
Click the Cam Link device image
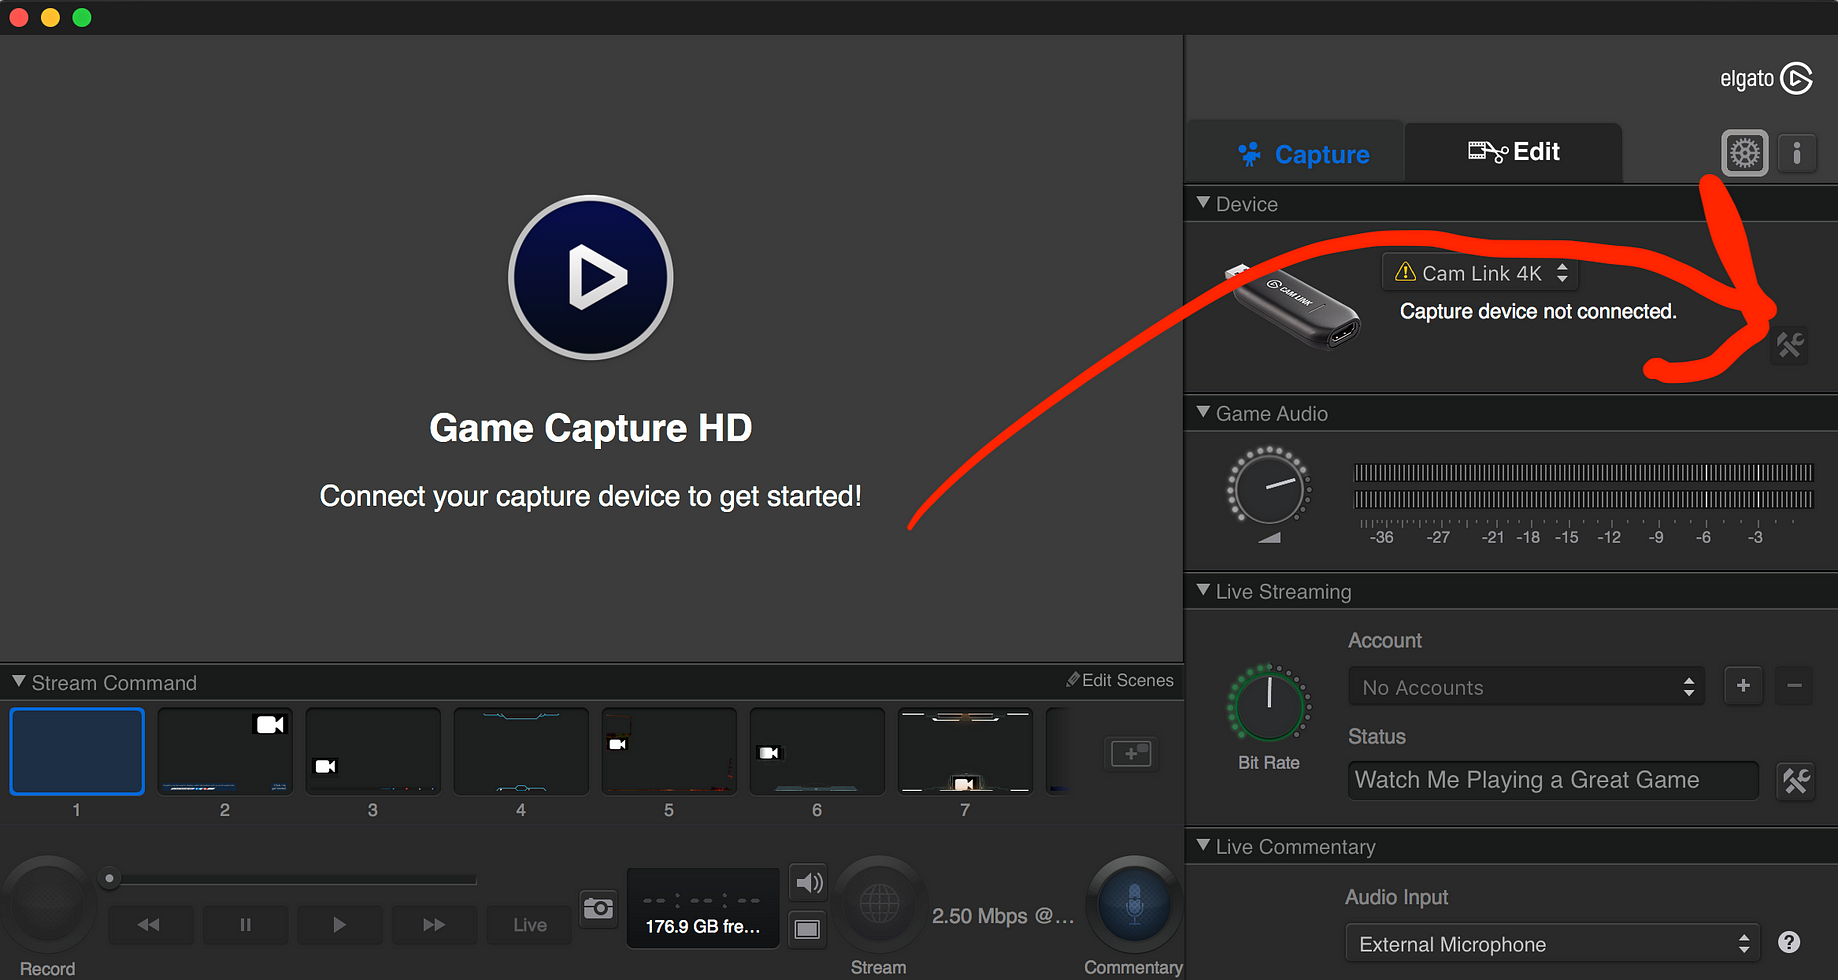pyautogui.click(x=1293, y=305)
